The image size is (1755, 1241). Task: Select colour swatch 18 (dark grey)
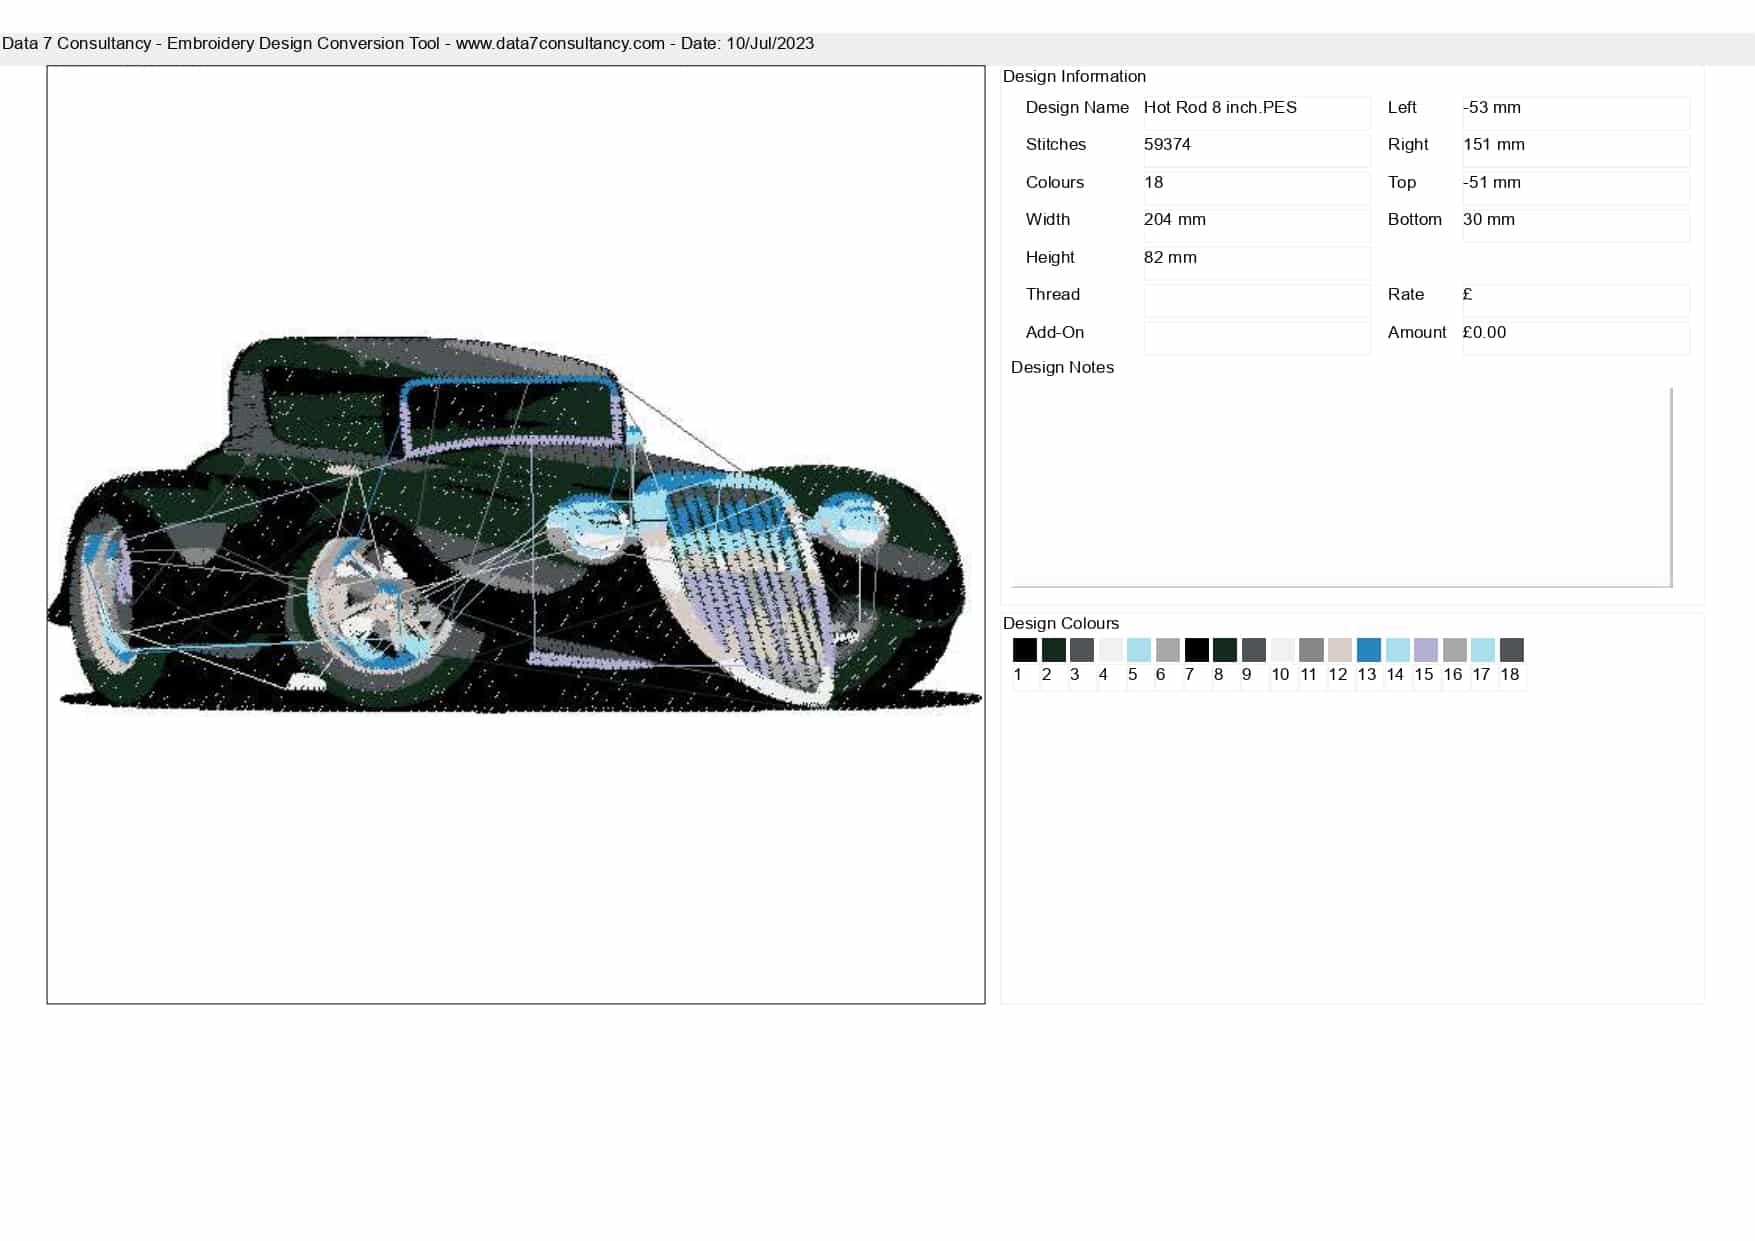1512,650
